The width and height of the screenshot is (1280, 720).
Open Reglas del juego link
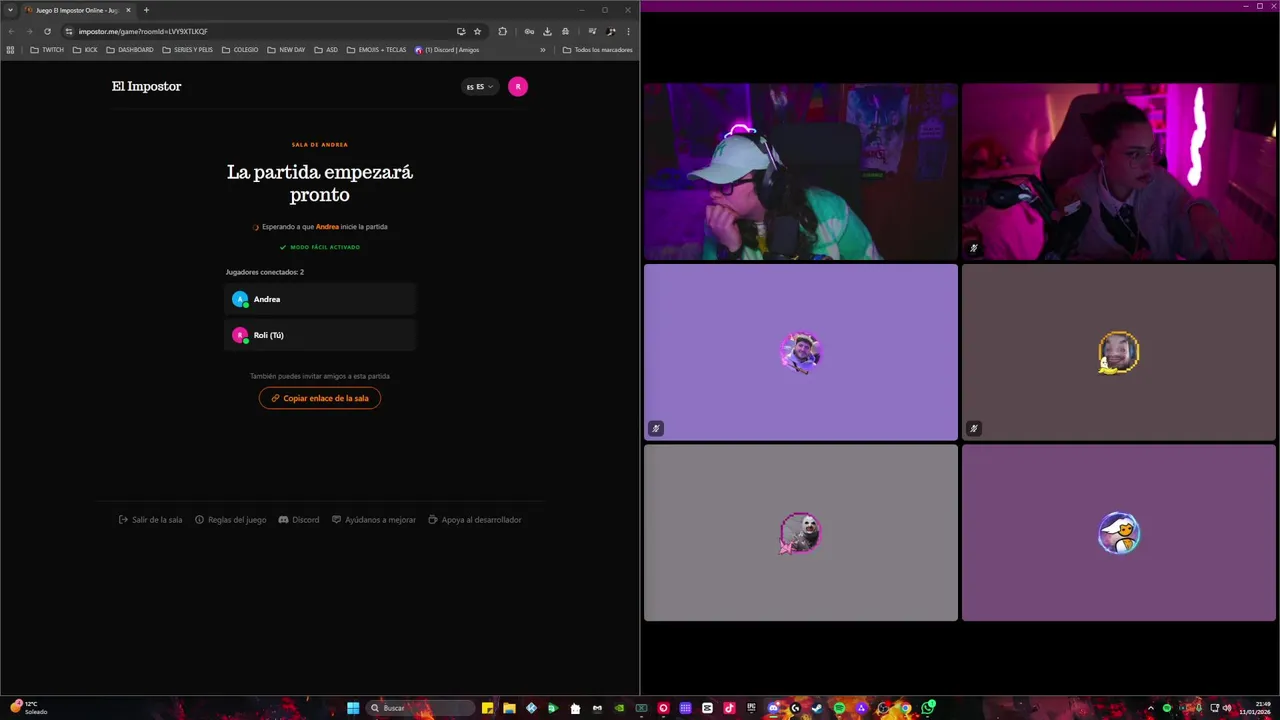point(231,520)
